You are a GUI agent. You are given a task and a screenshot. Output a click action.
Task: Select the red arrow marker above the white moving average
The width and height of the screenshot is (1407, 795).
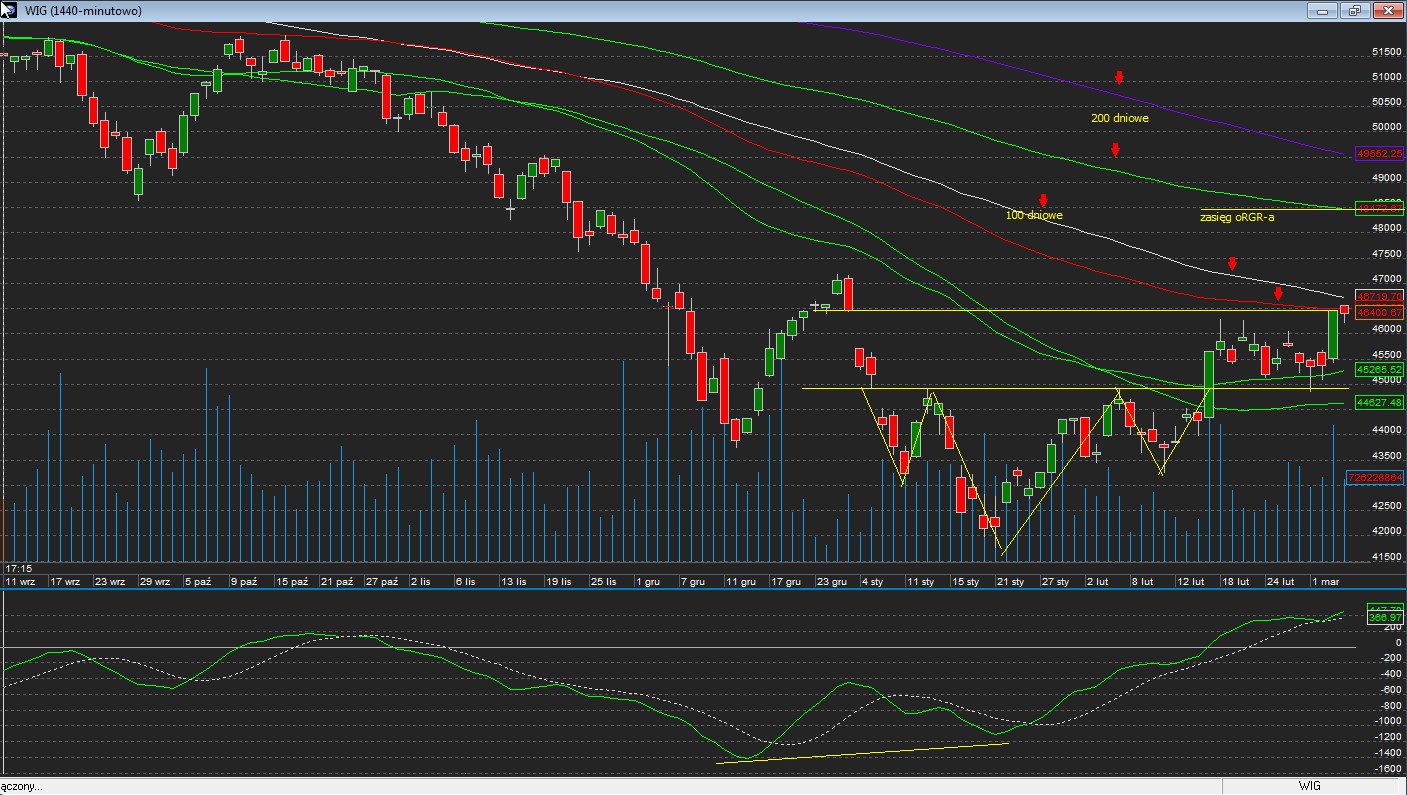pos(1233,264)
